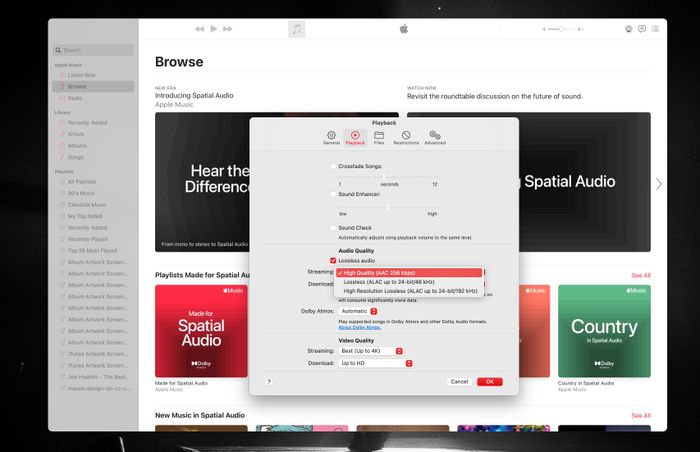
Task: Open the Made for Spatial Audio playlist cover
Action: (201, 331)
